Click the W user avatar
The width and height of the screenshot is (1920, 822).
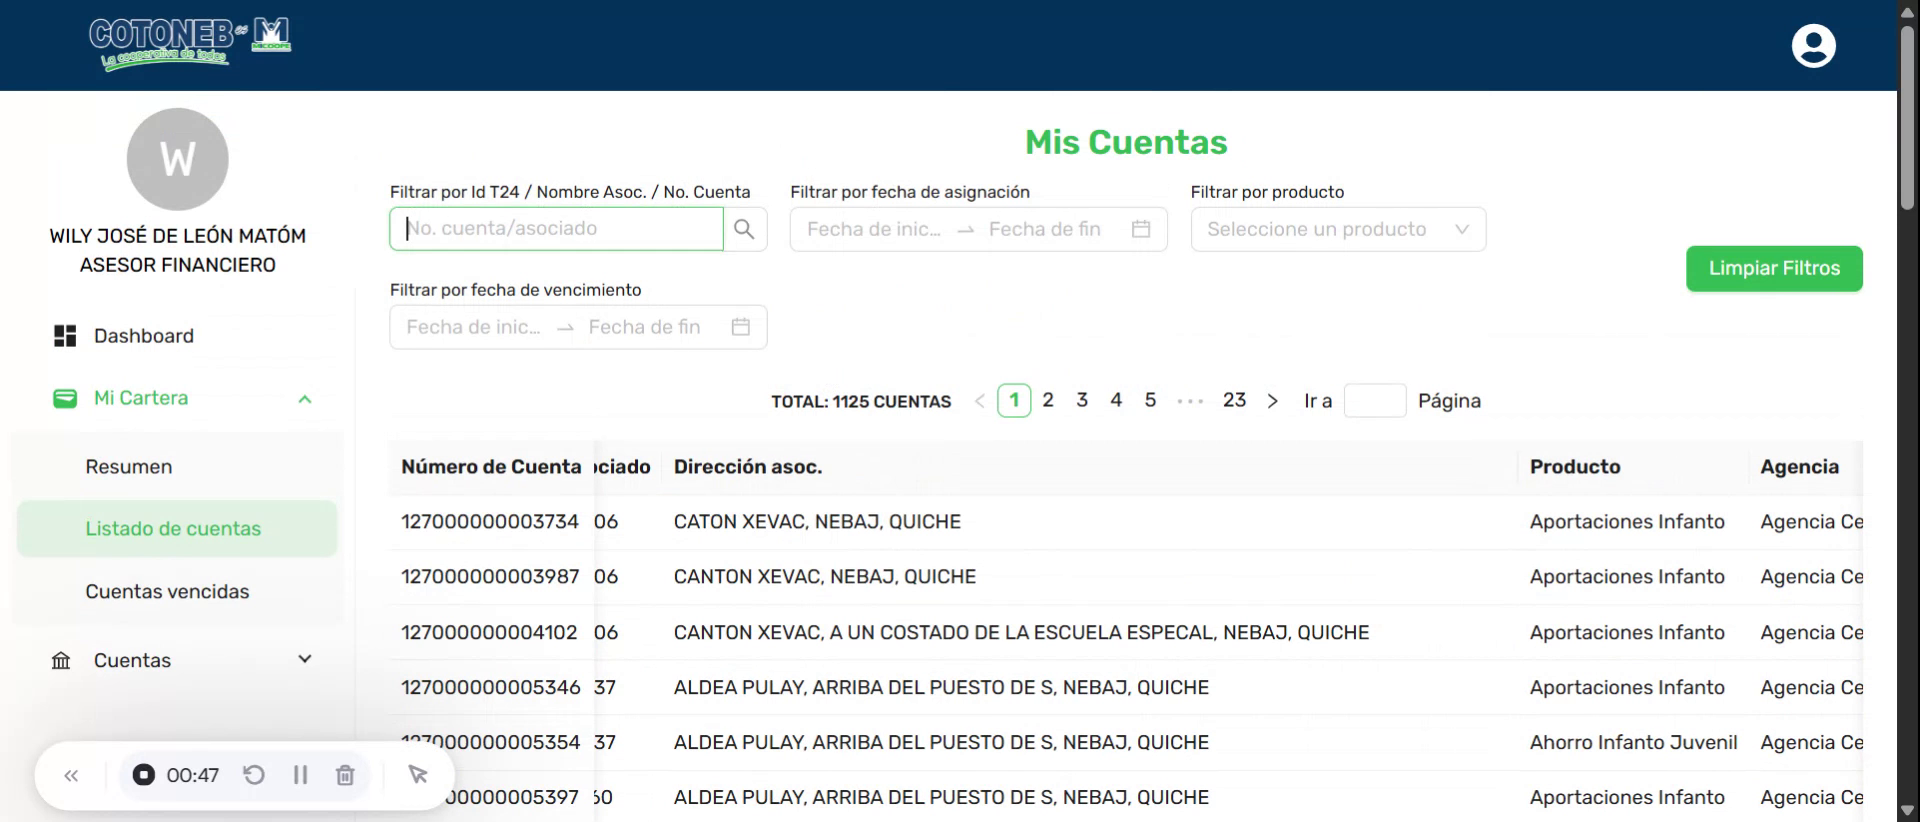click(177, 159)
